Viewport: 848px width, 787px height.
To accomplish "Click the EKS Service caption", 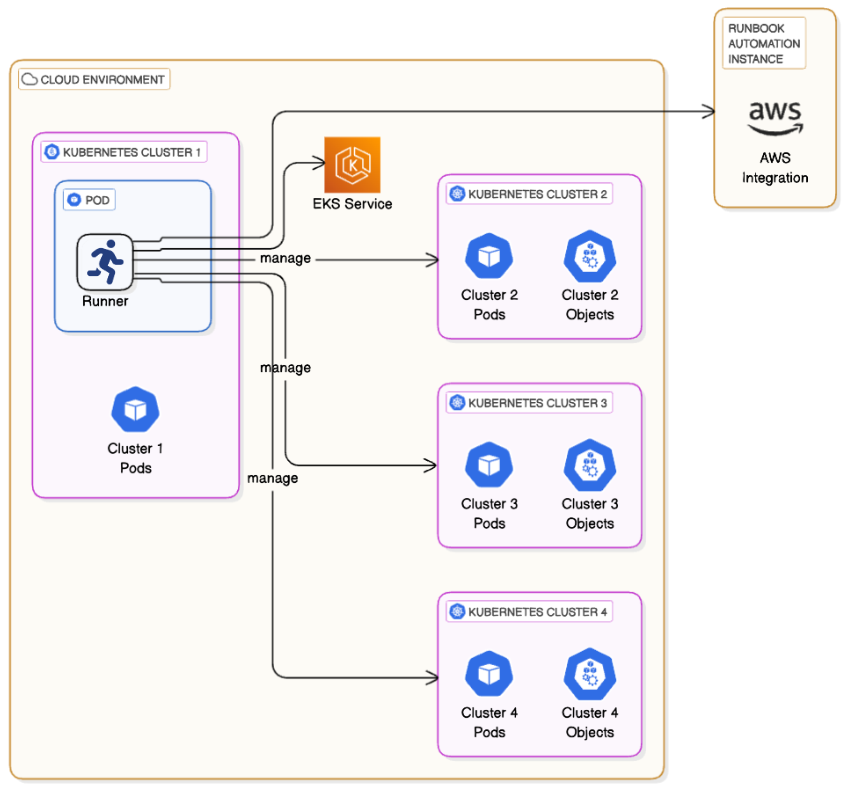I will tap(352, 204).
